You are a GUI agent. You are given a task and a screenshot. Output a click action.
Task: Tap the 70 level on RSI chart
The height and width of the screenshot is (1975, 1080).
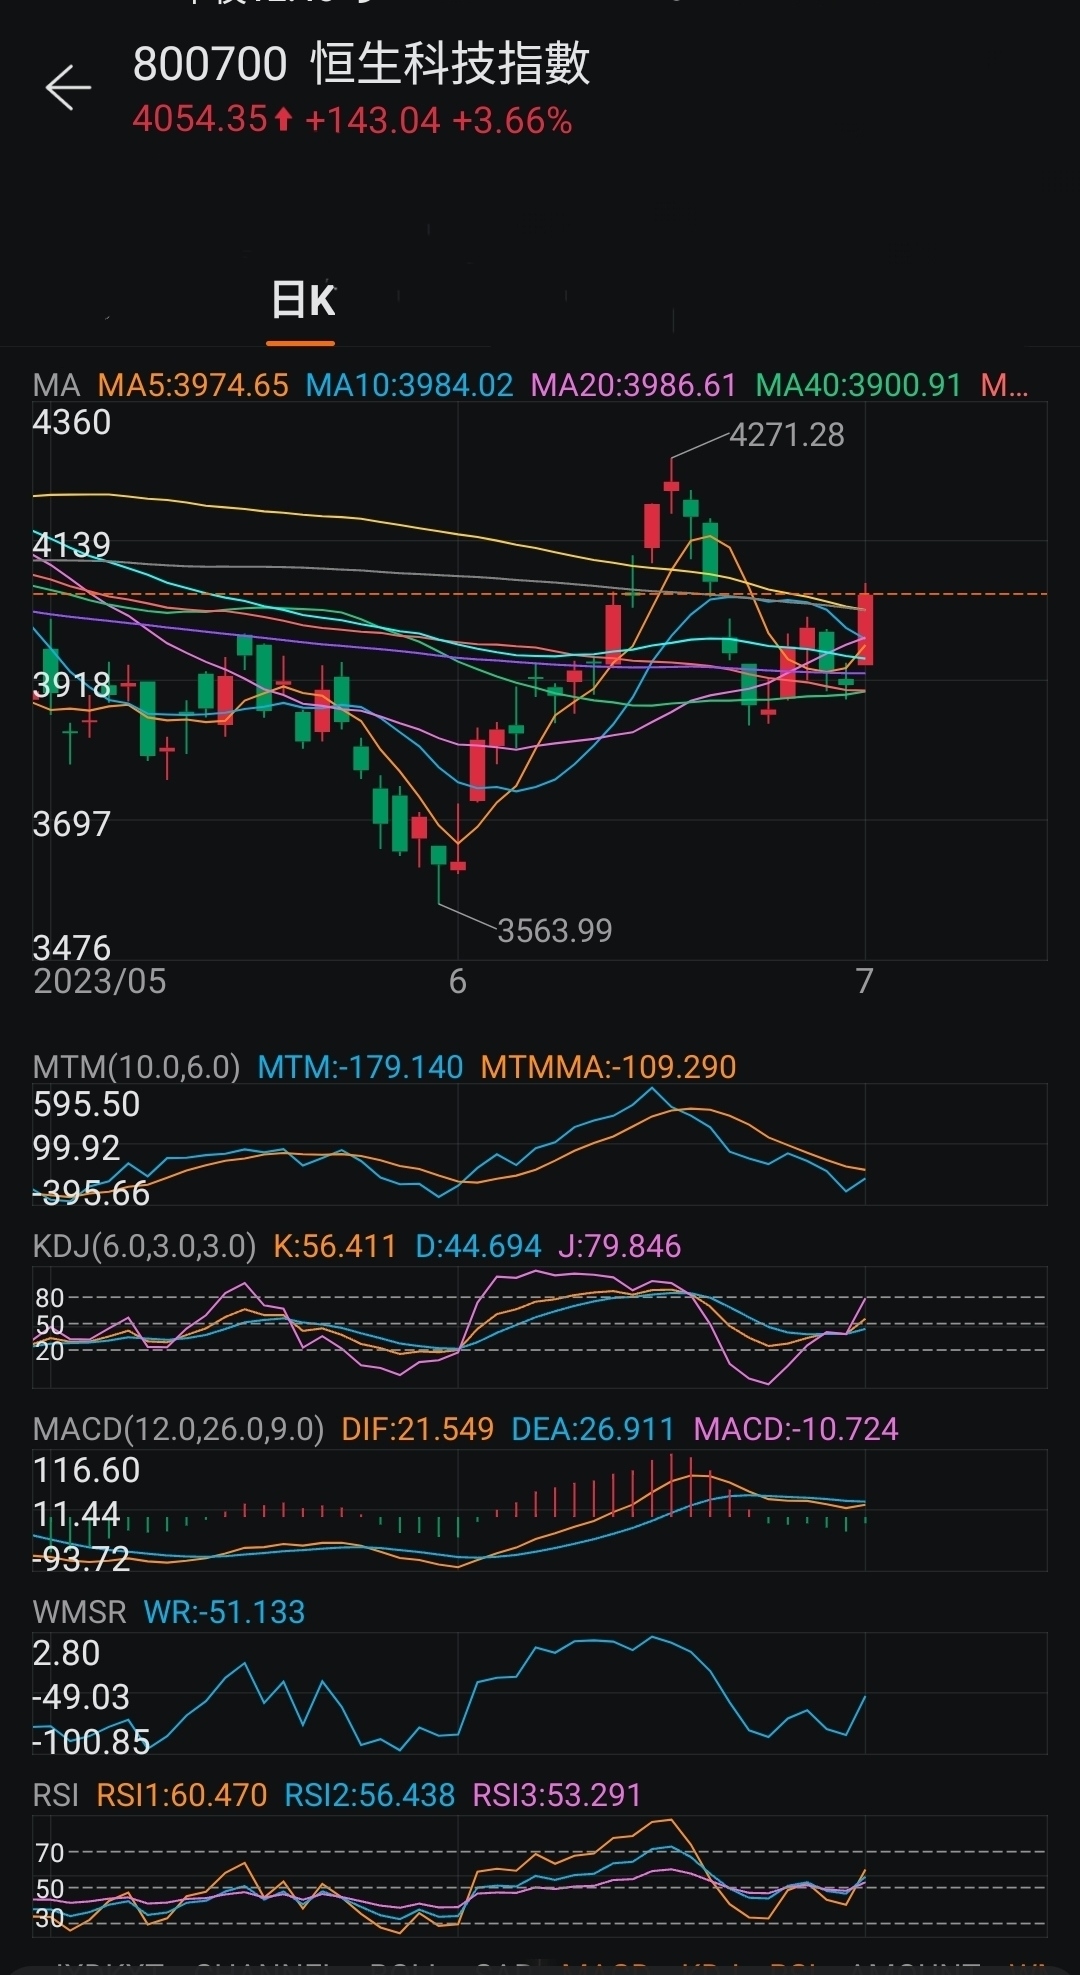pyautogui.click(x=49, y=1853)
